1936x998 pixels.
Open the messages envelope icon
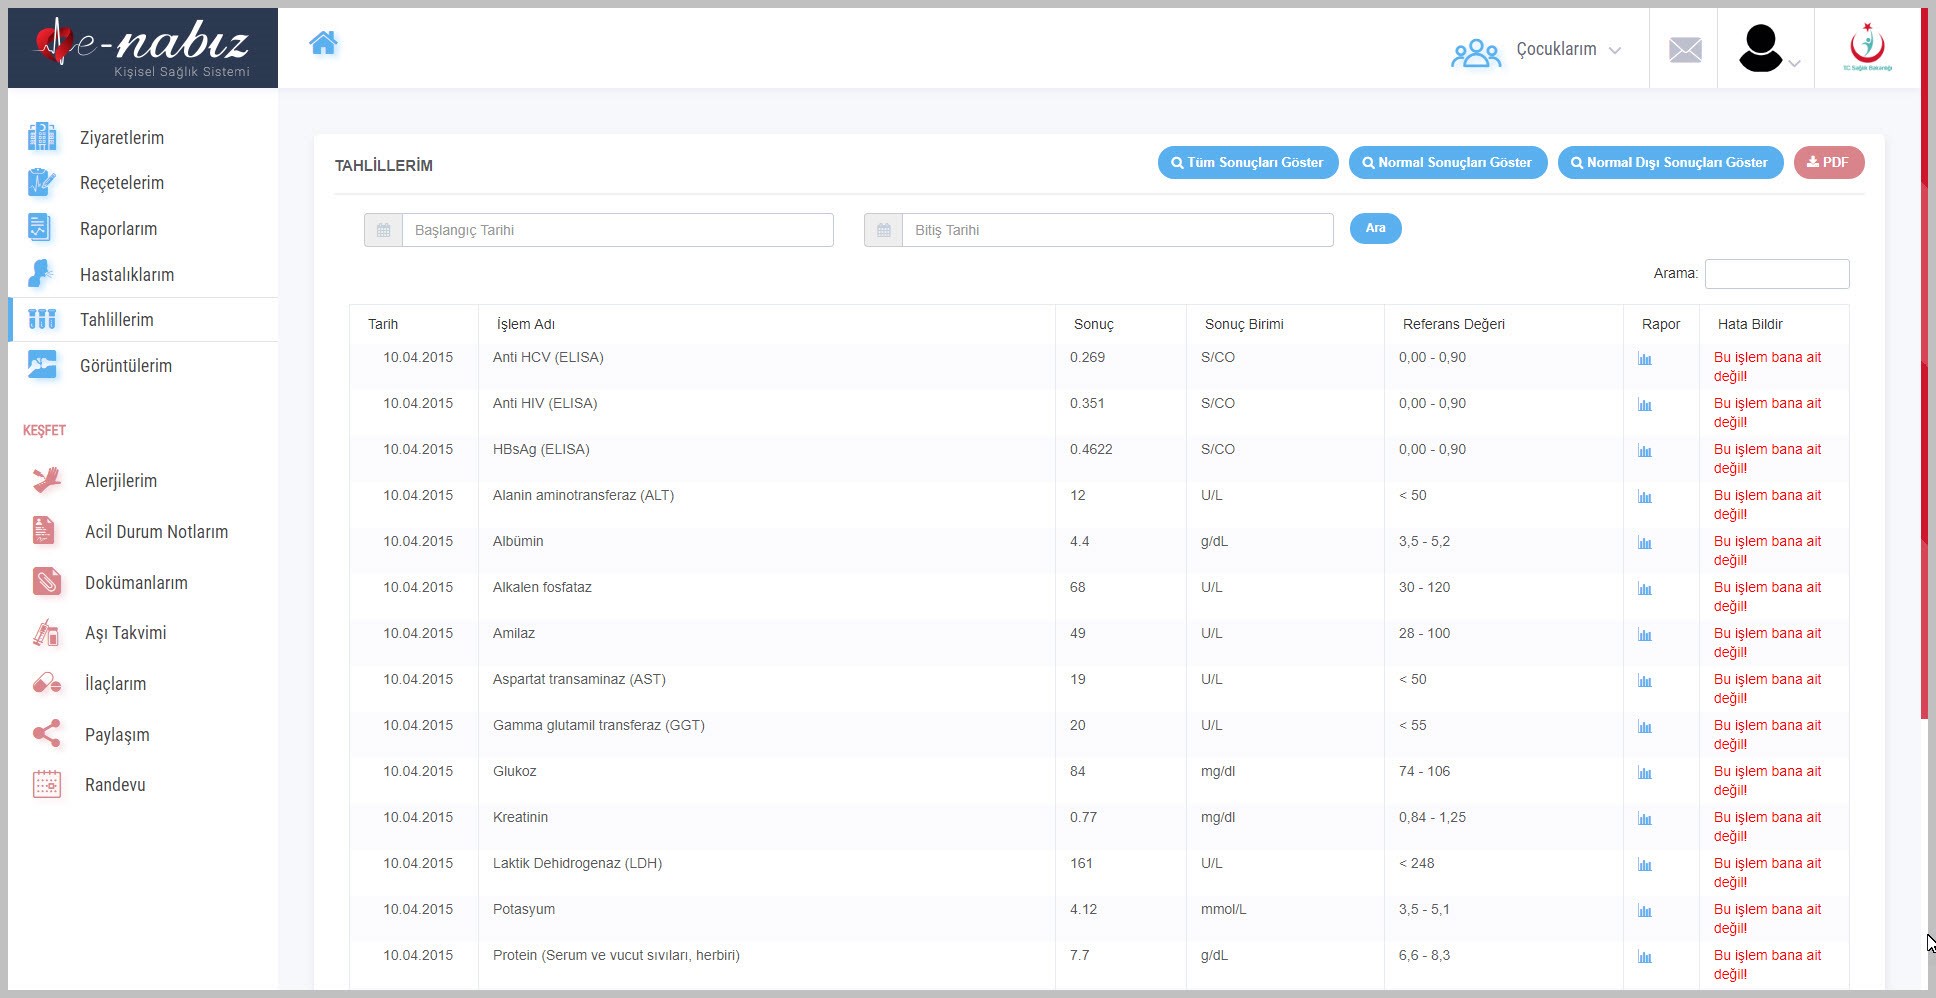click(1685, 49)
